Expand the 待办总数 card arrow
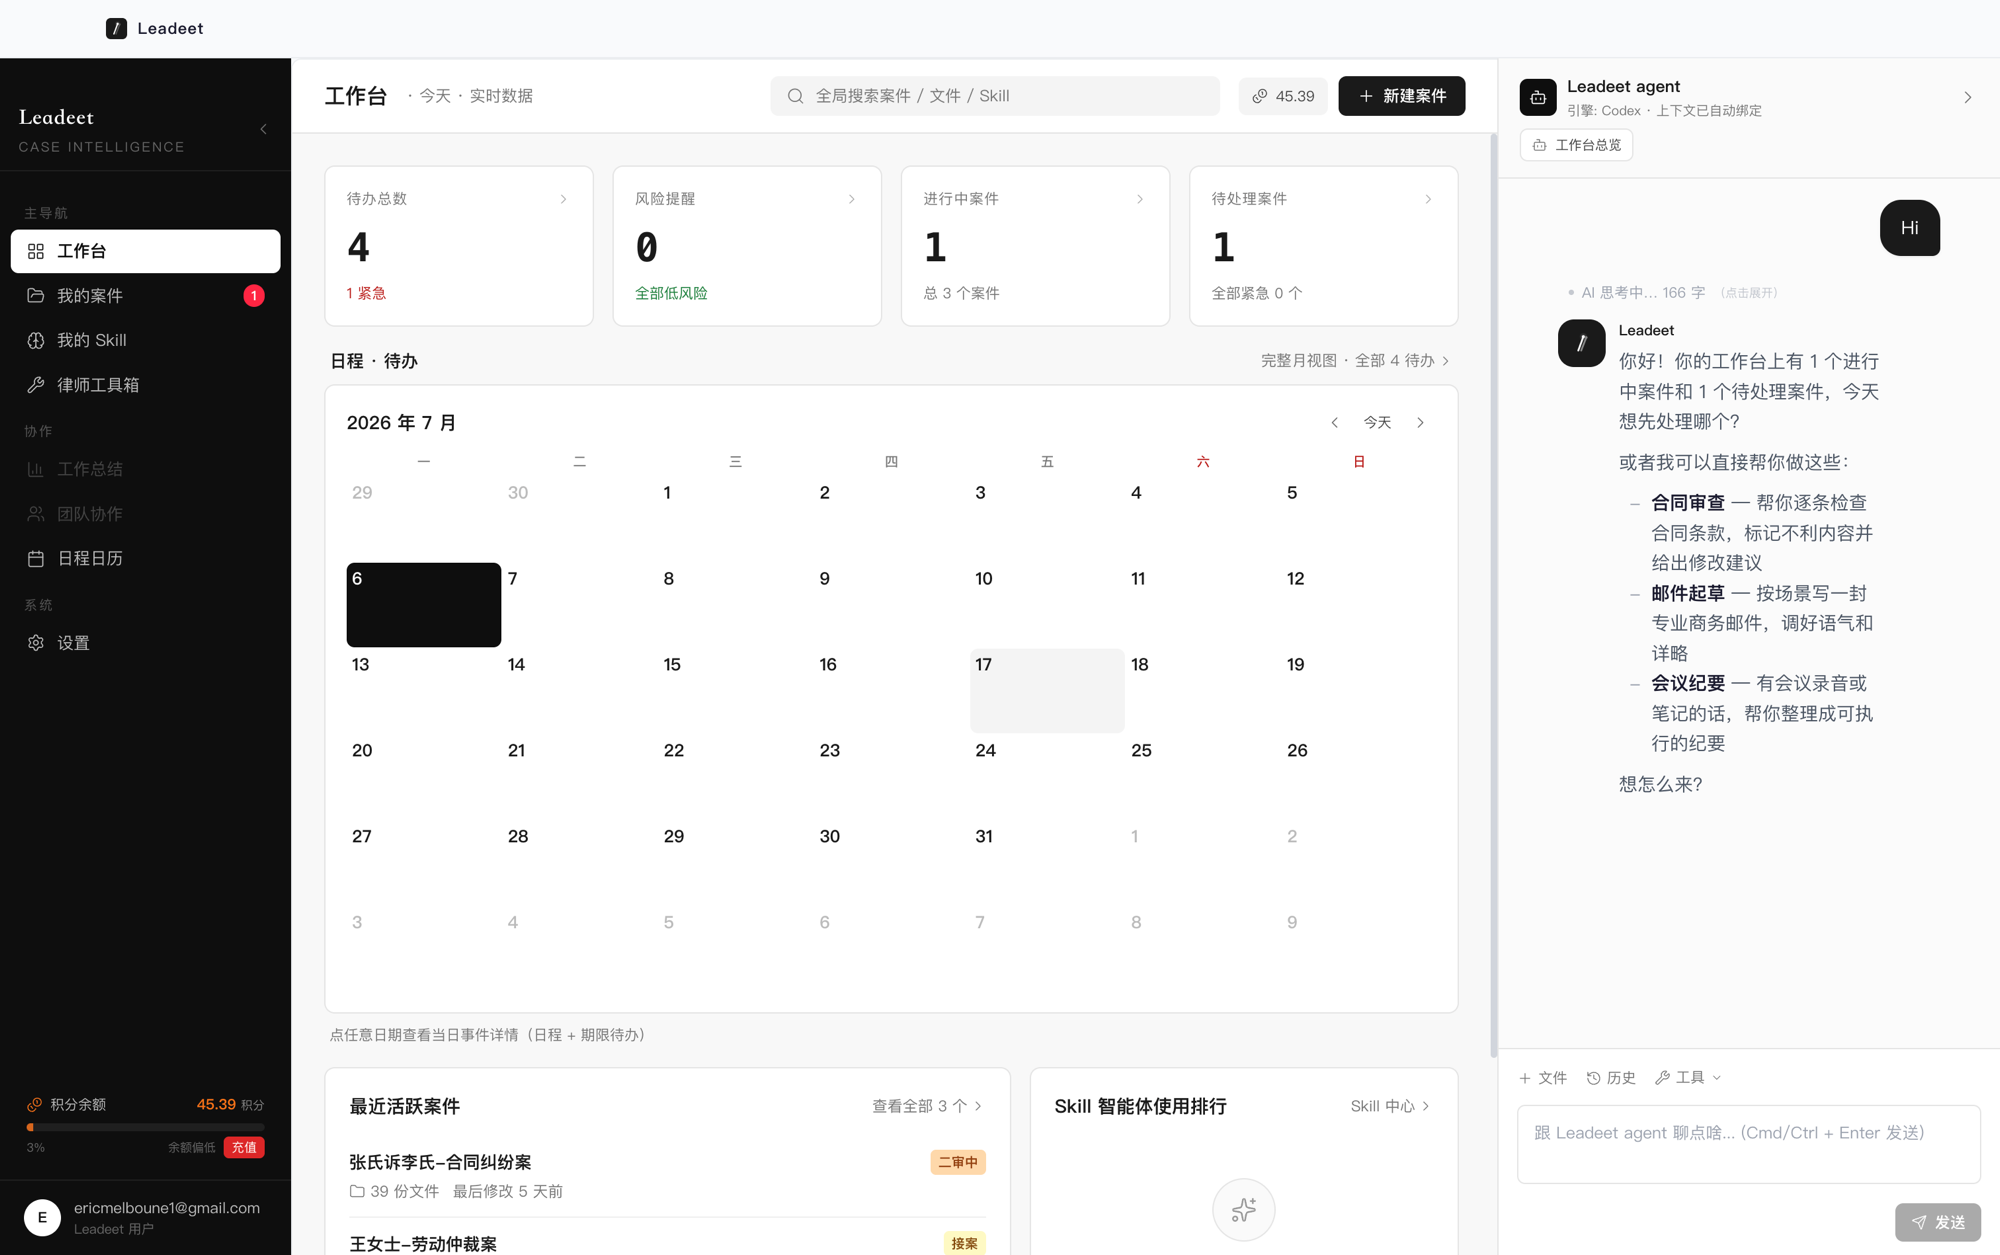Image resolution: width=2000 pixels, height=1255 pixels. (x=563, y=199)
